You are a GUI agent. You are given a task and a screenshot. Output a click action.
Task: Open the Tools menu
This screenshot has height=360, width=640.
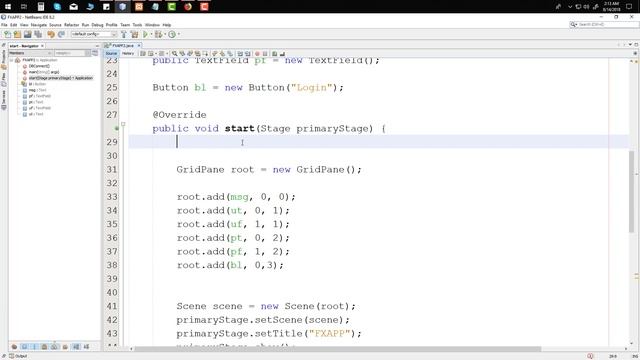137,25
